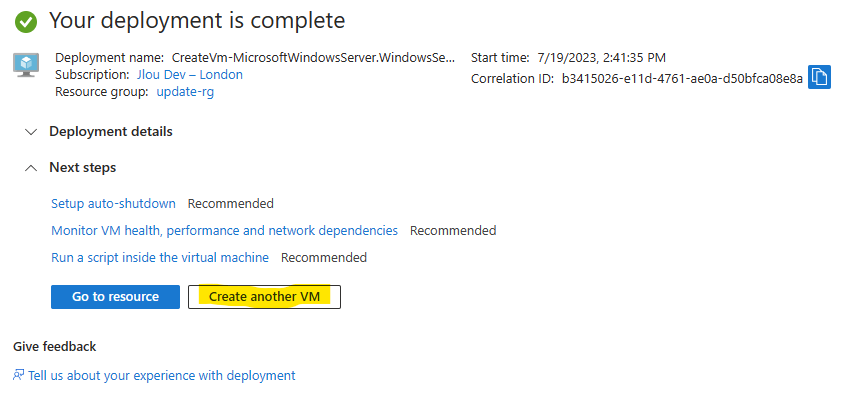The width and height of the screenshot is (845, 400).
Task: Open Run a script inside the virtual machine
Action: click(160, 258)
